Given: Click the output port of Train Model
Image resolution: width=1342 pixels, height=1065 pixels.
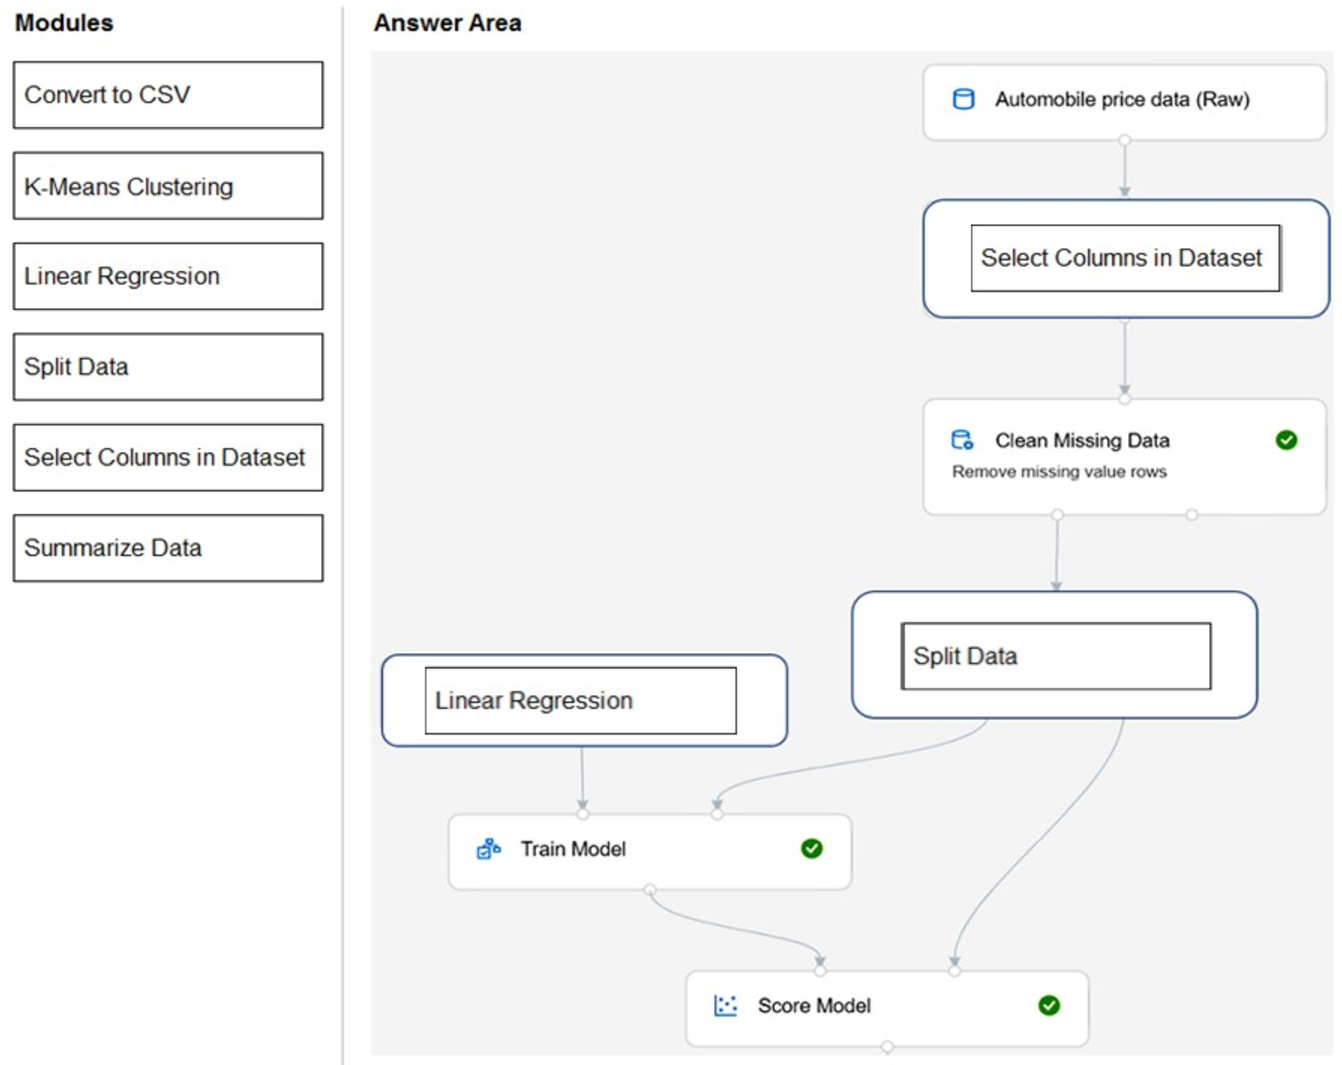Looking at the screenshot, I should tap(650, 889).
